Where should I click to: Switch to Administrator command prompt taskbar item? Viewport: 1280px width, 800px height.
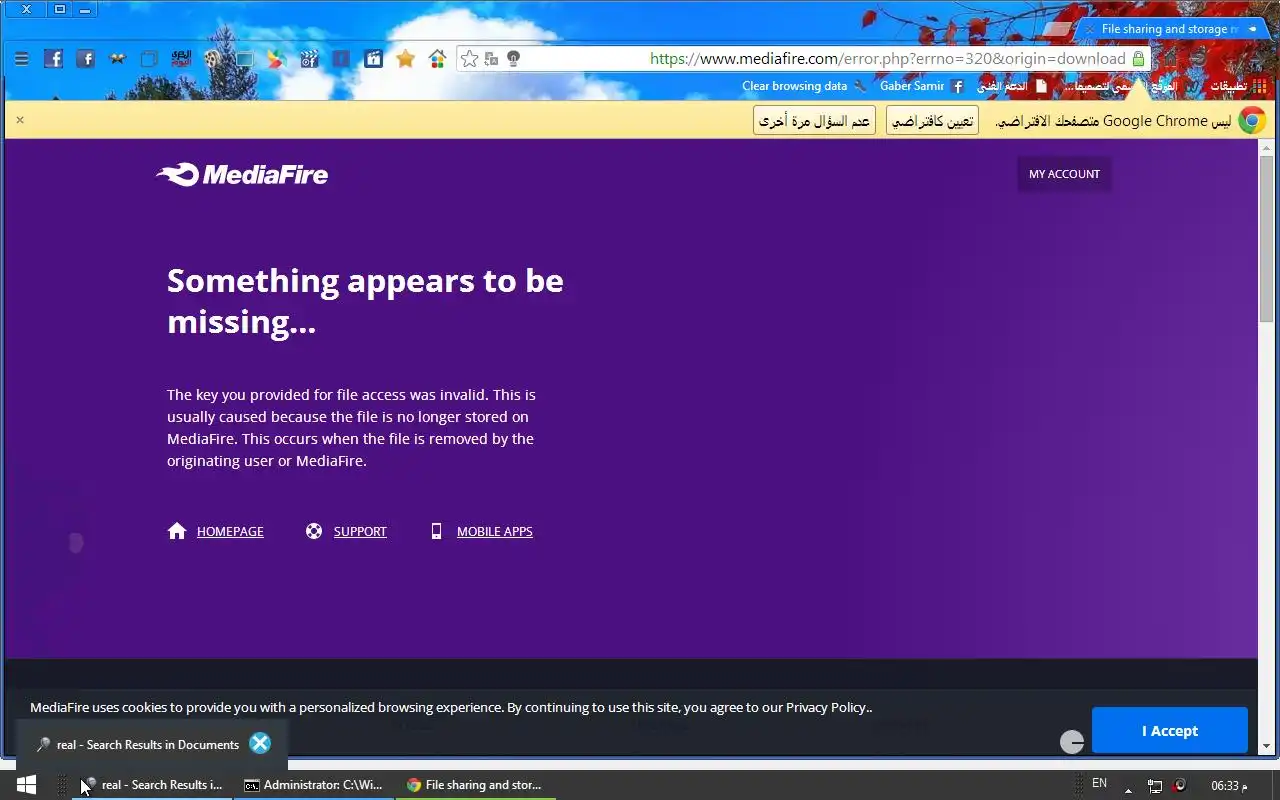314,785
